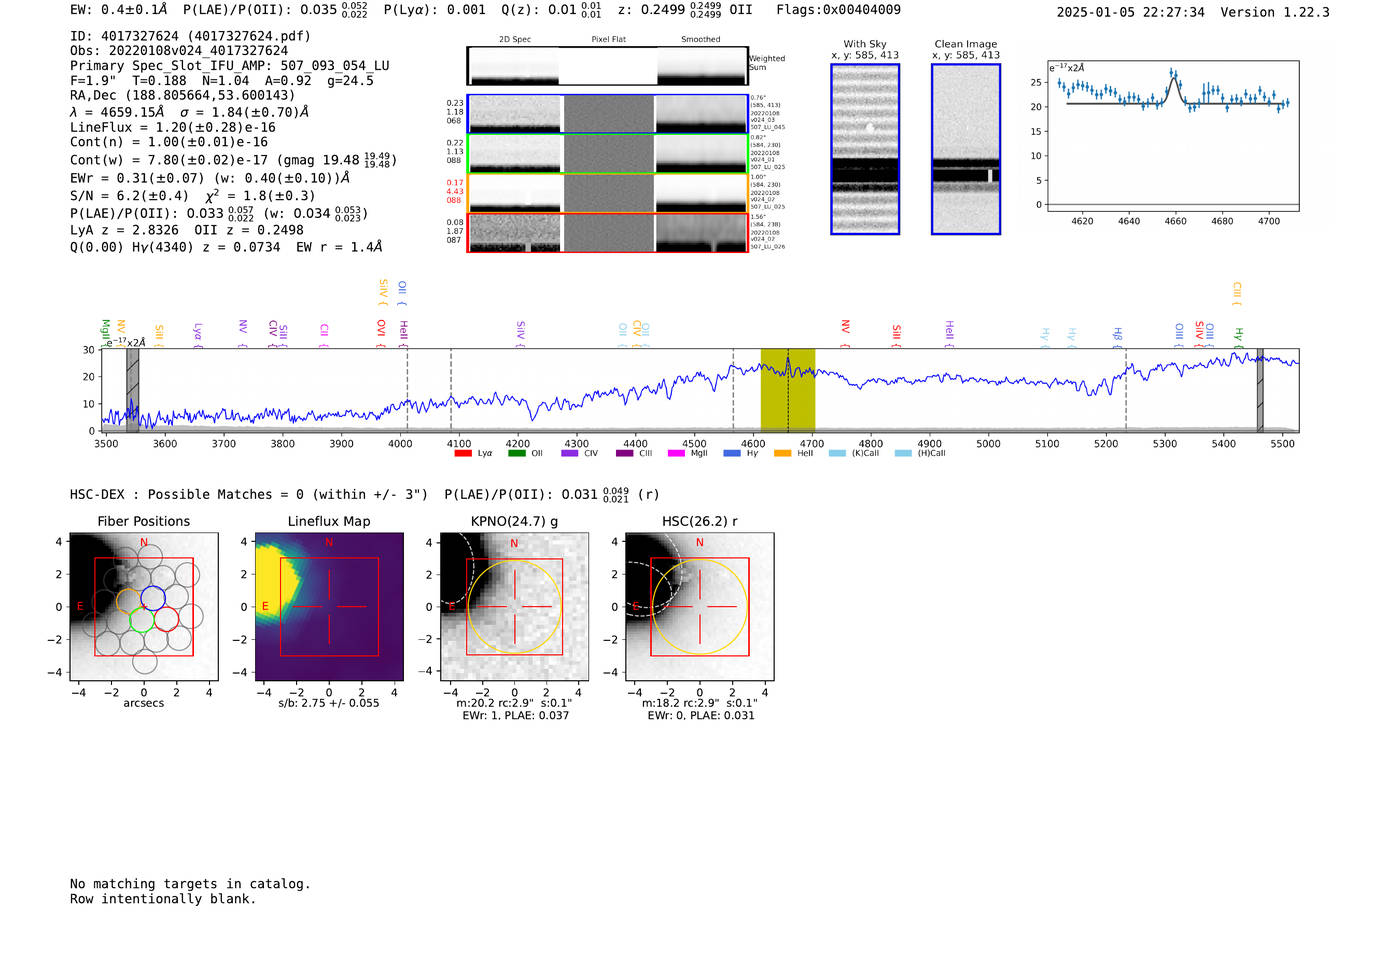Click the red fiber circle in Fiber Positions
Viewport: 1400px width, 953px height.
[x=166, y=619]
